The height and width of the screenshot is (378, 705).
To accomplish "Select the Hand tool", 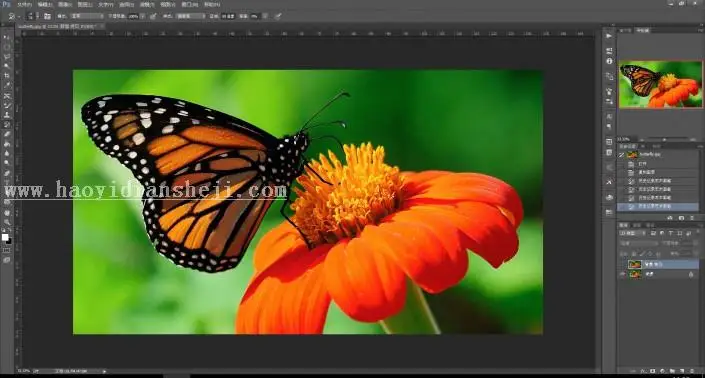I will point(7,213).
